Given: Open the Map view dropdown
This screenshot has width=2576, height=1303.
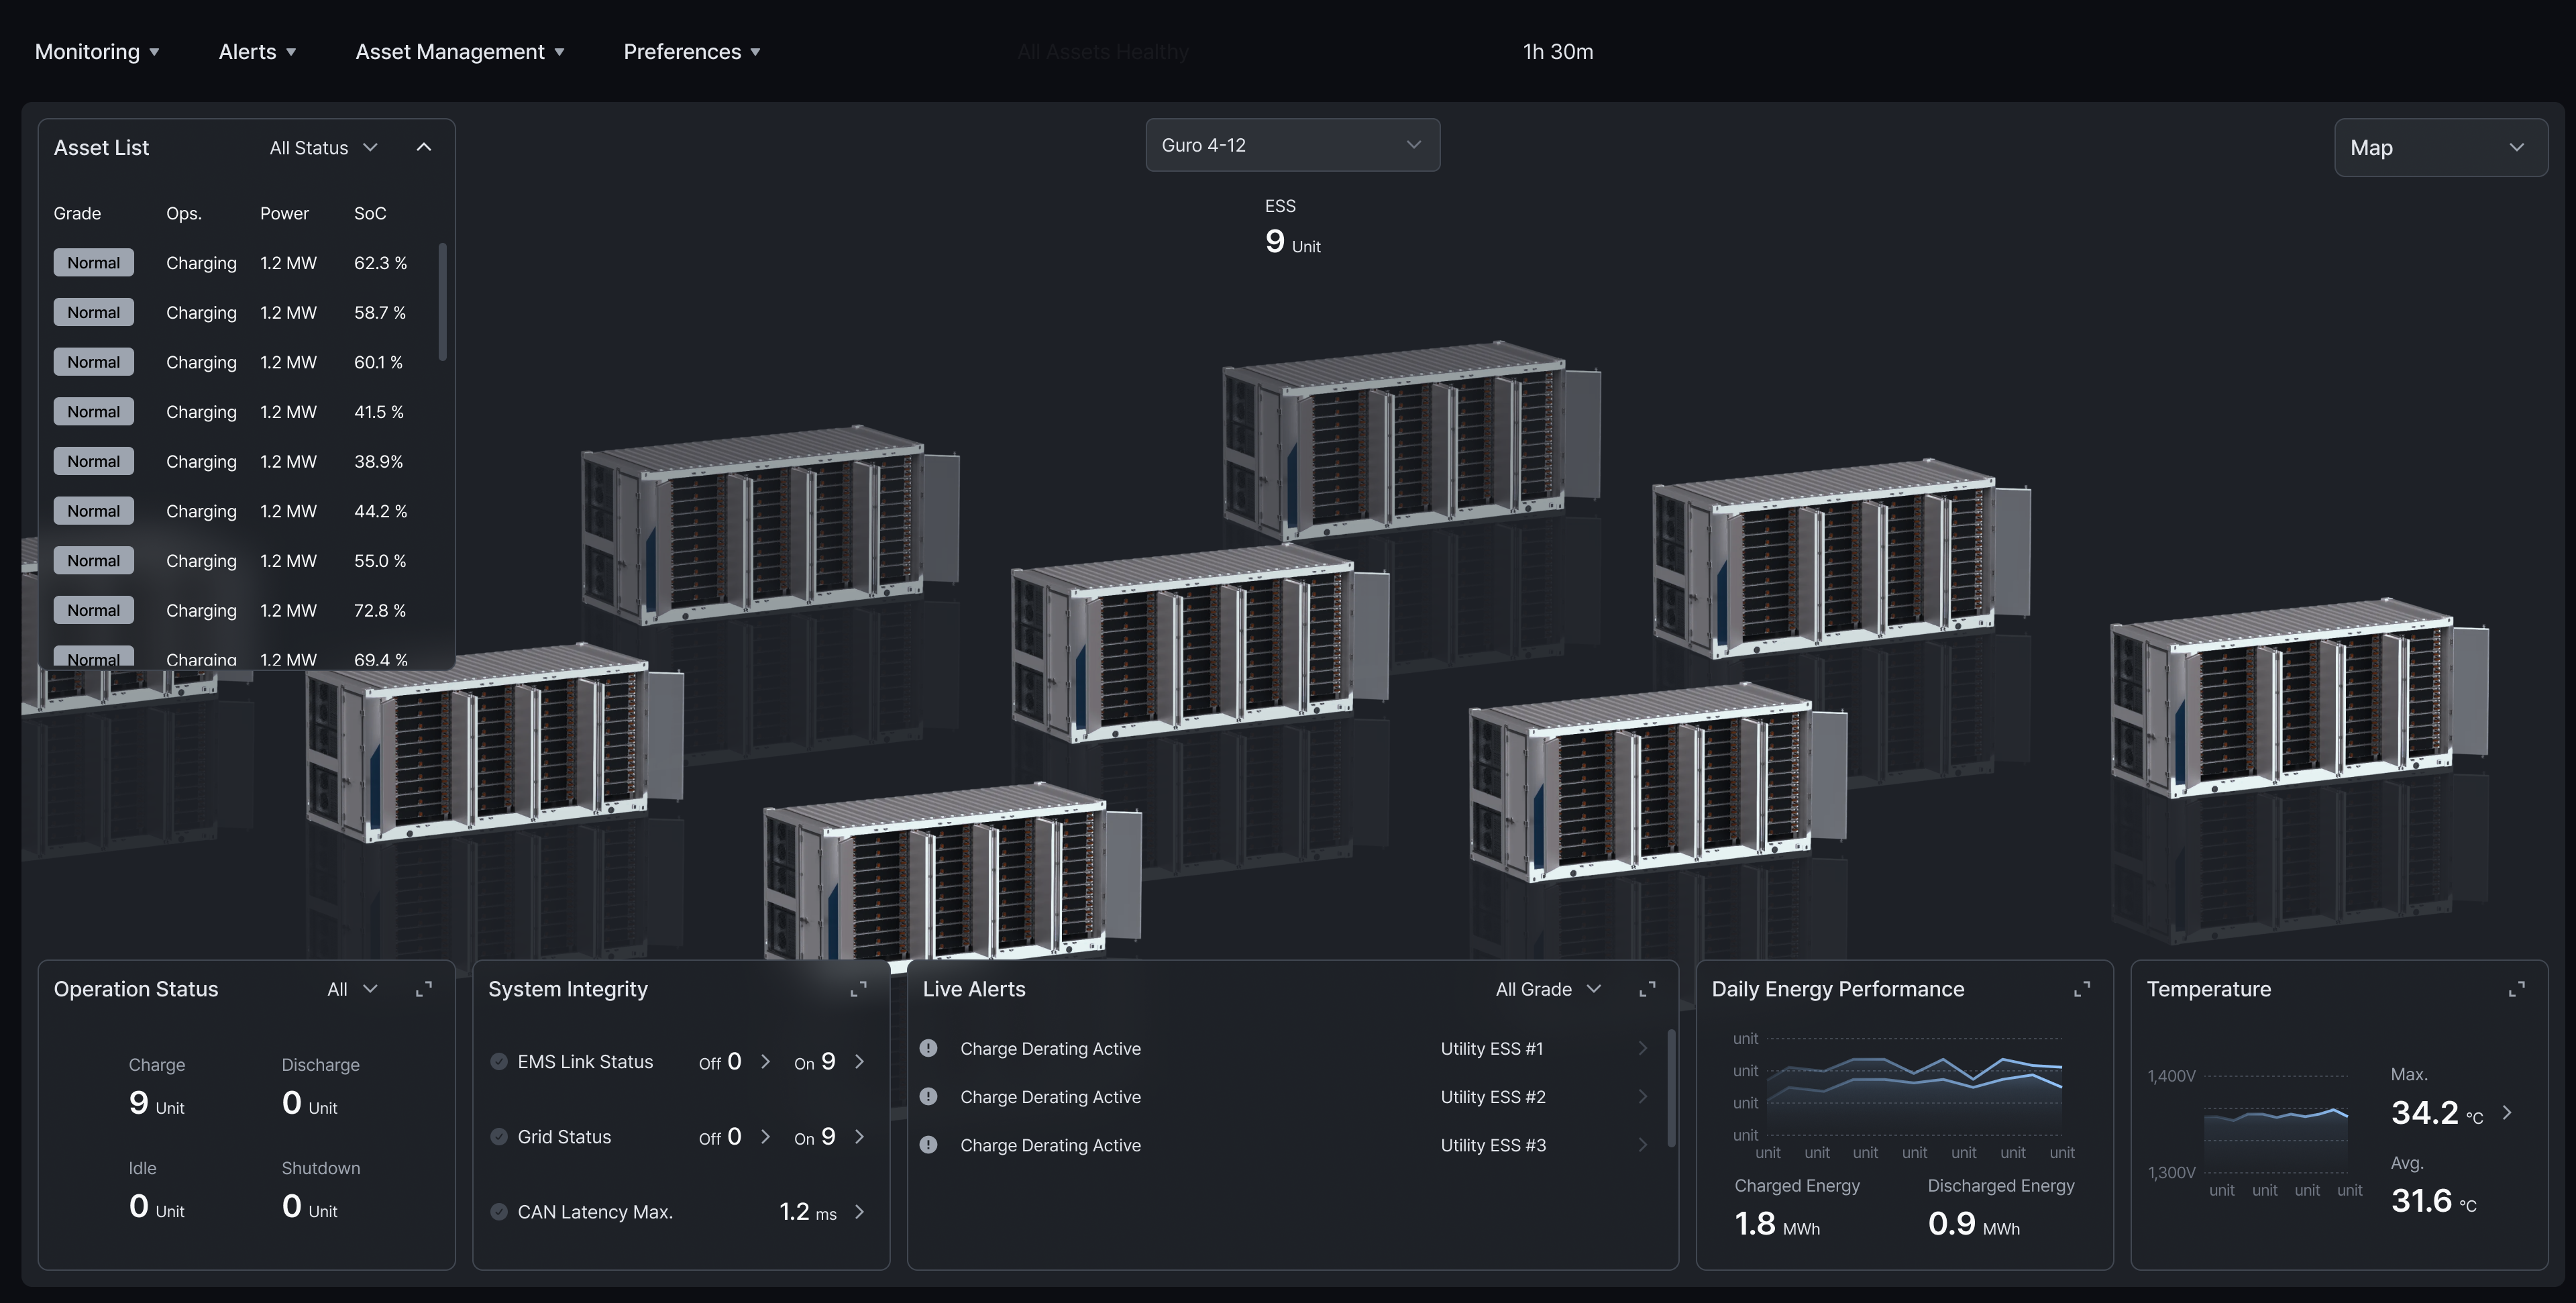Looking at the screenshot, I should (2440, 148).
